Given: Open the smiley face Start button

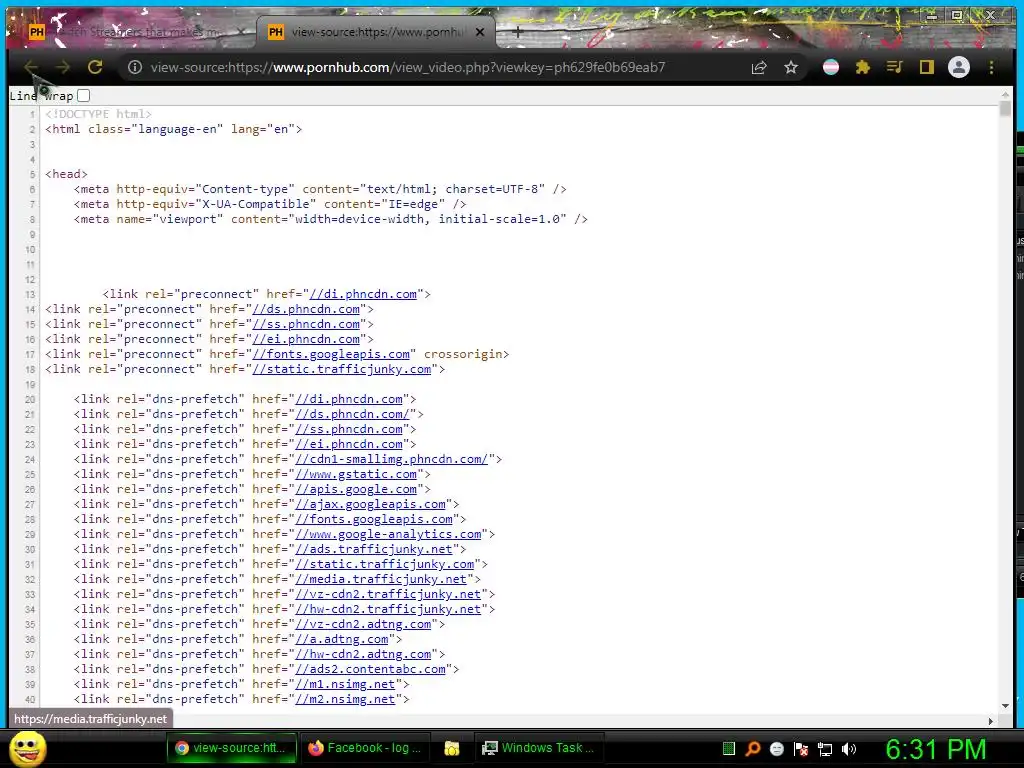Looking at the screenshot, I should tap(28, 748).
